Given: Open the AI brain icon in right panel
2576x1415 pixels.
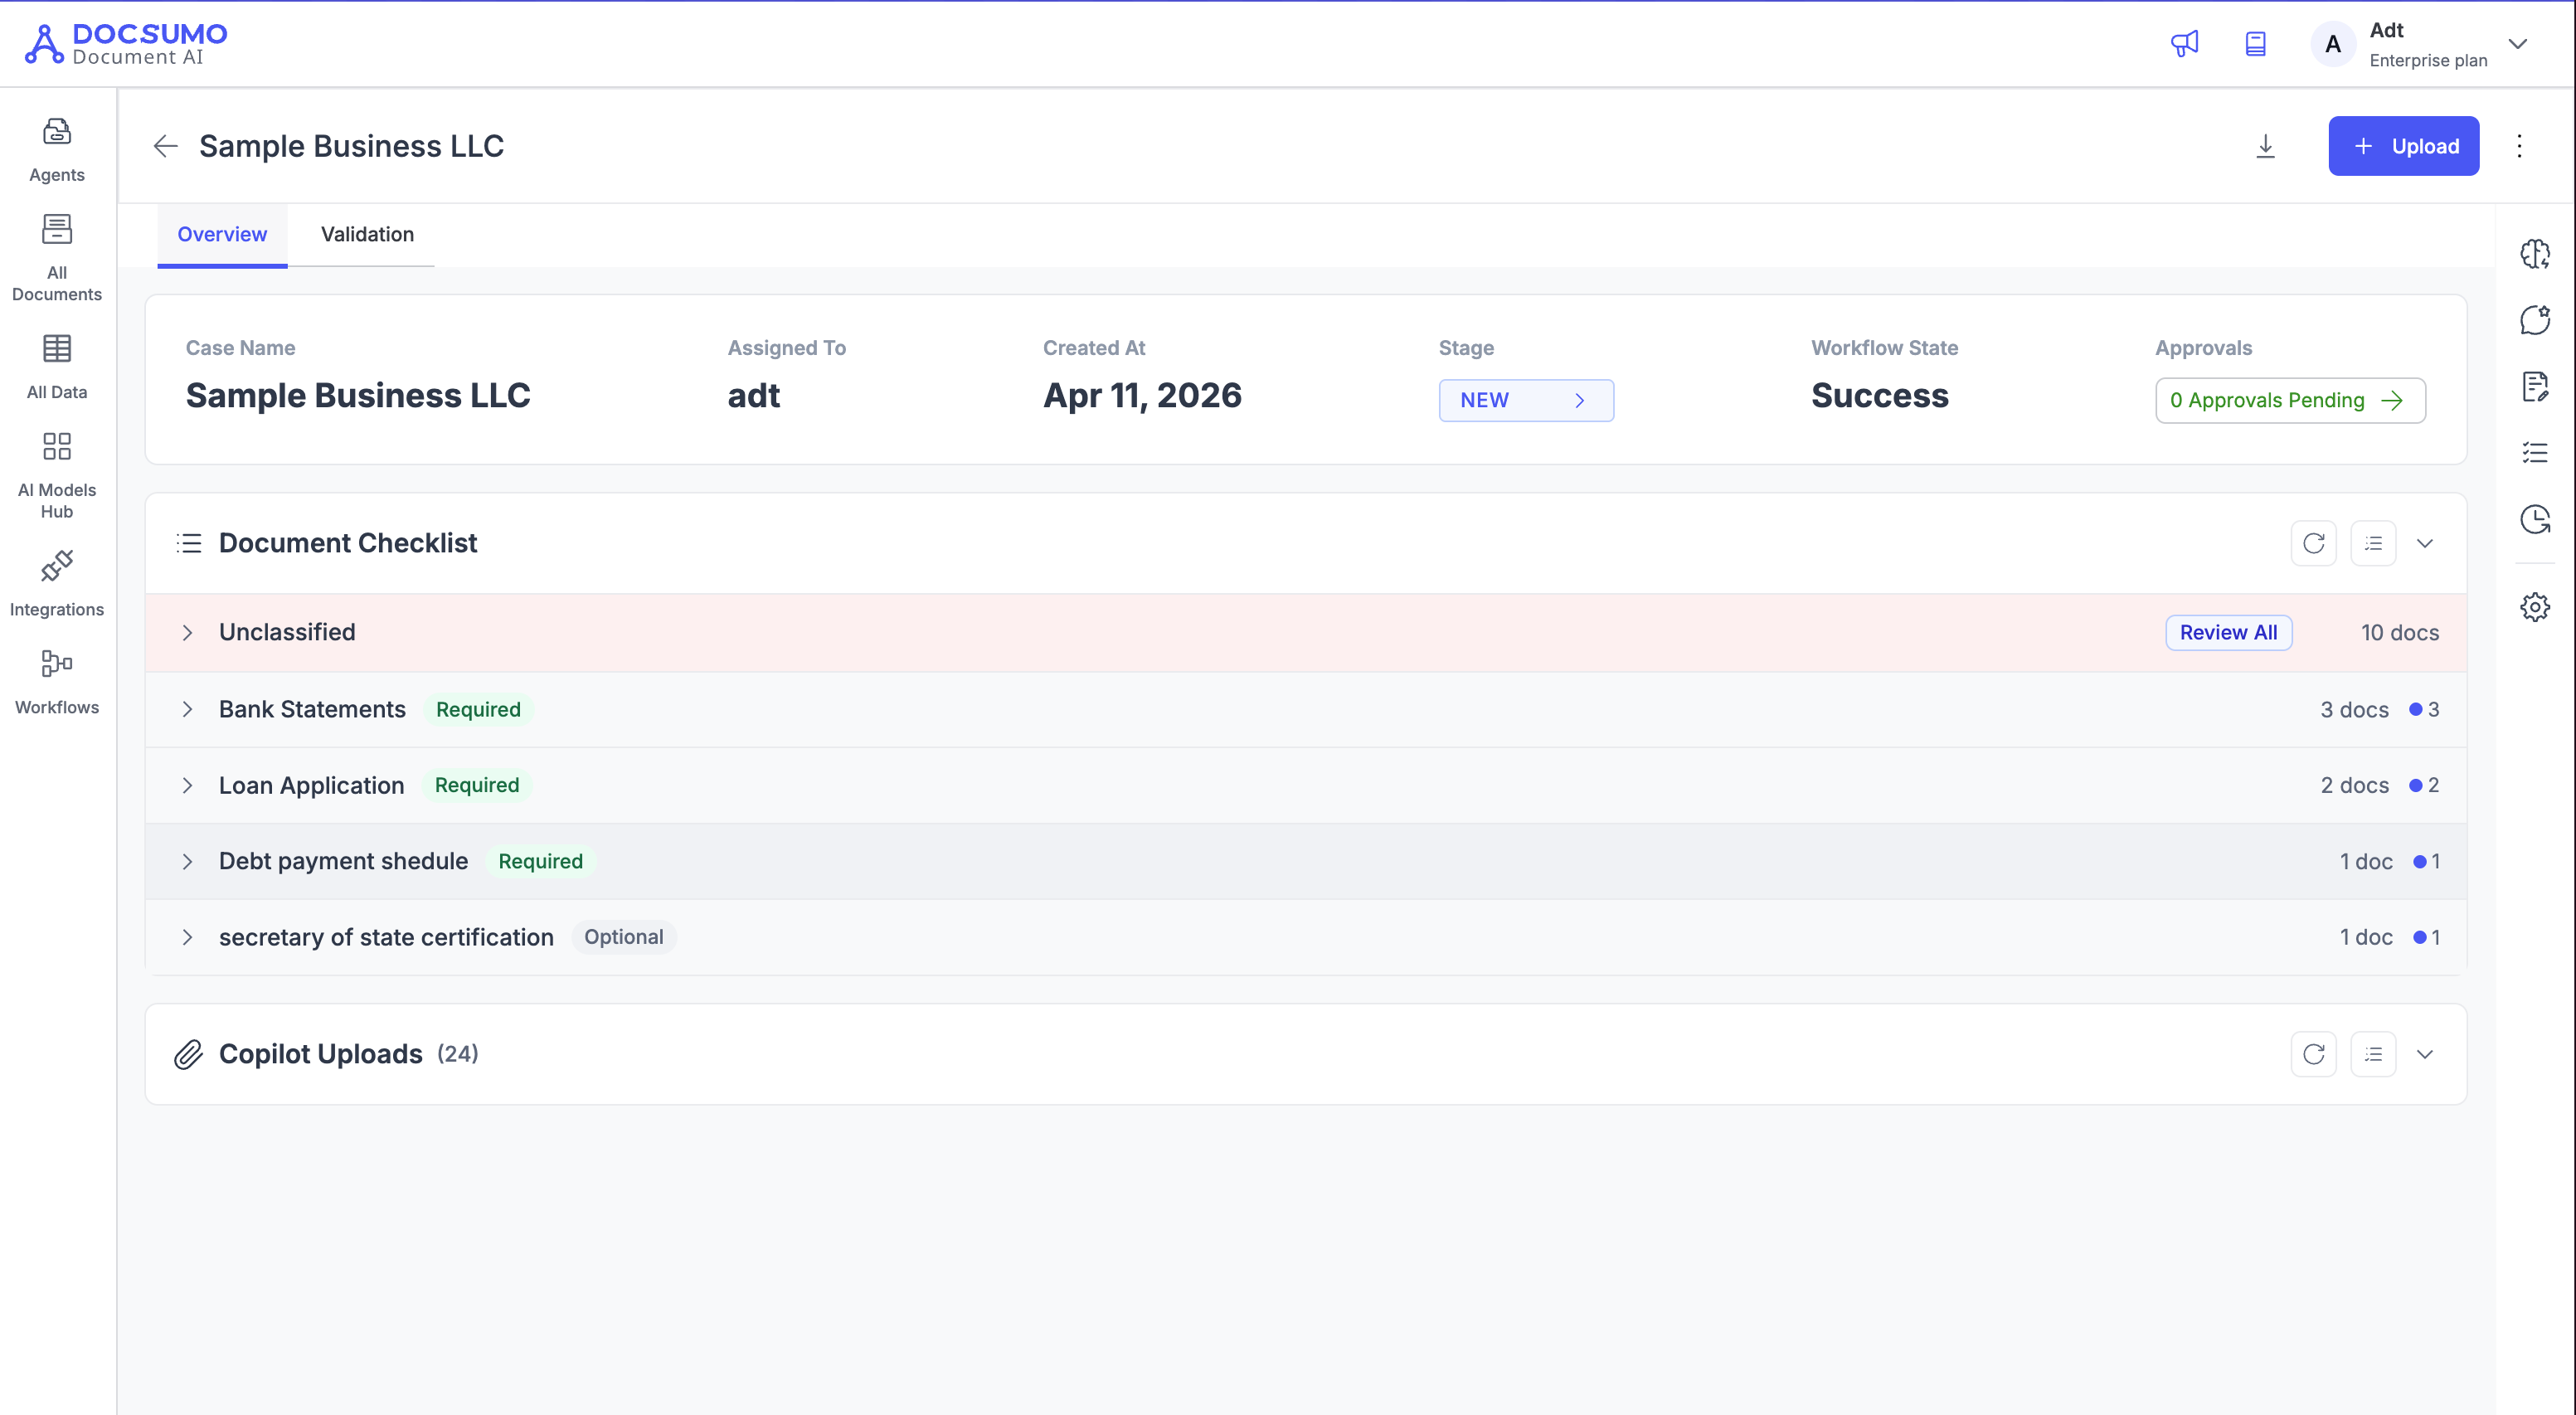Looking at the screenshot, I should [x=2535, y=254].
